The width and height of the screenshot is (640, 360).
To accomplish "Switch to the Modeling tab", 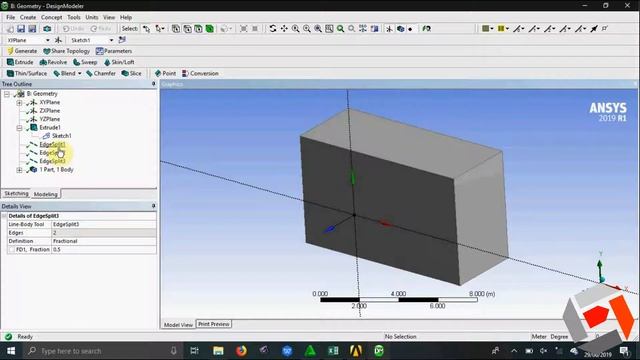I will 46,194.
